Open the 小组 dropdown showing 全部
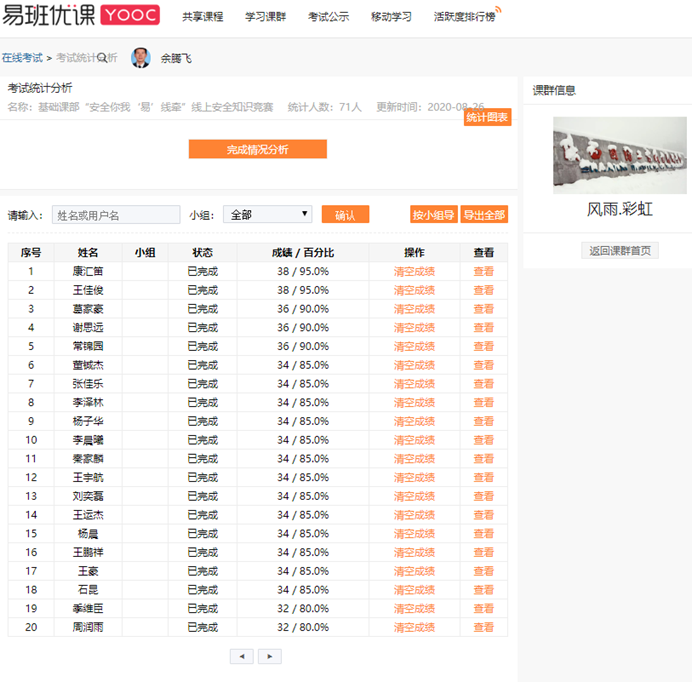Image resolution: width=692 pixels, height=682 pixels. click(x=267, y=214)
